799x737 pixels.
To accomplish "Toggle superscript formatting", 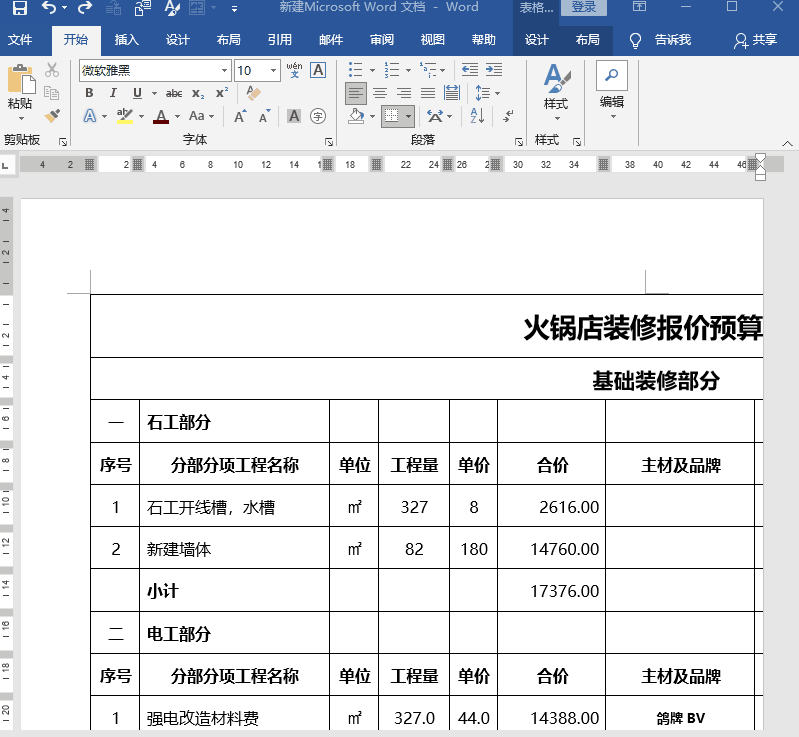I will coord(222,93).
